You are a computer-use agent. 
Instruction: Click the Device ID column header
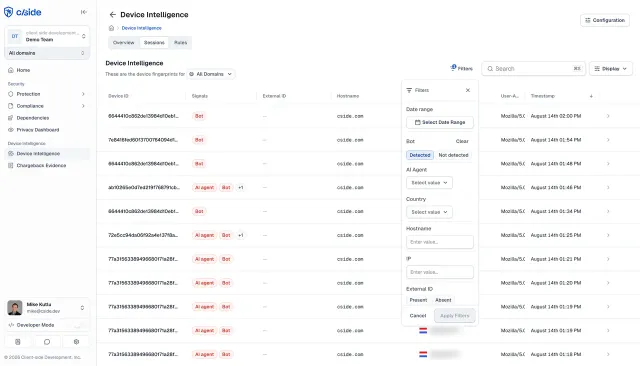[118, 96]
